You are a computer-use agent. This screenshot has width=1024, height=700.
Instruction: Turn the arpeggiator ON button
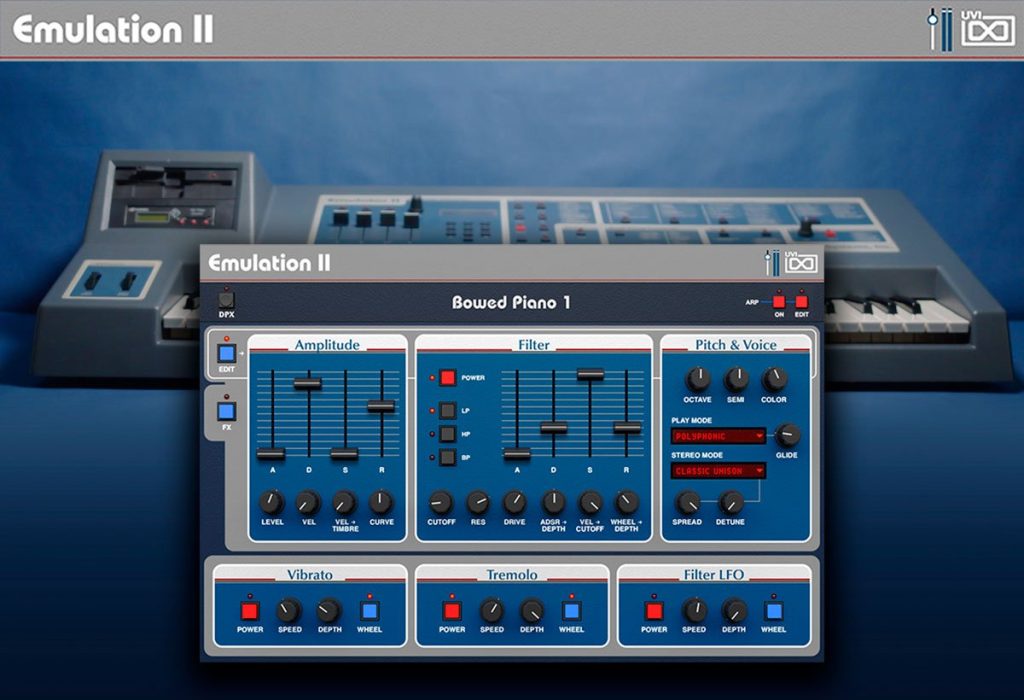click(779, 302)
